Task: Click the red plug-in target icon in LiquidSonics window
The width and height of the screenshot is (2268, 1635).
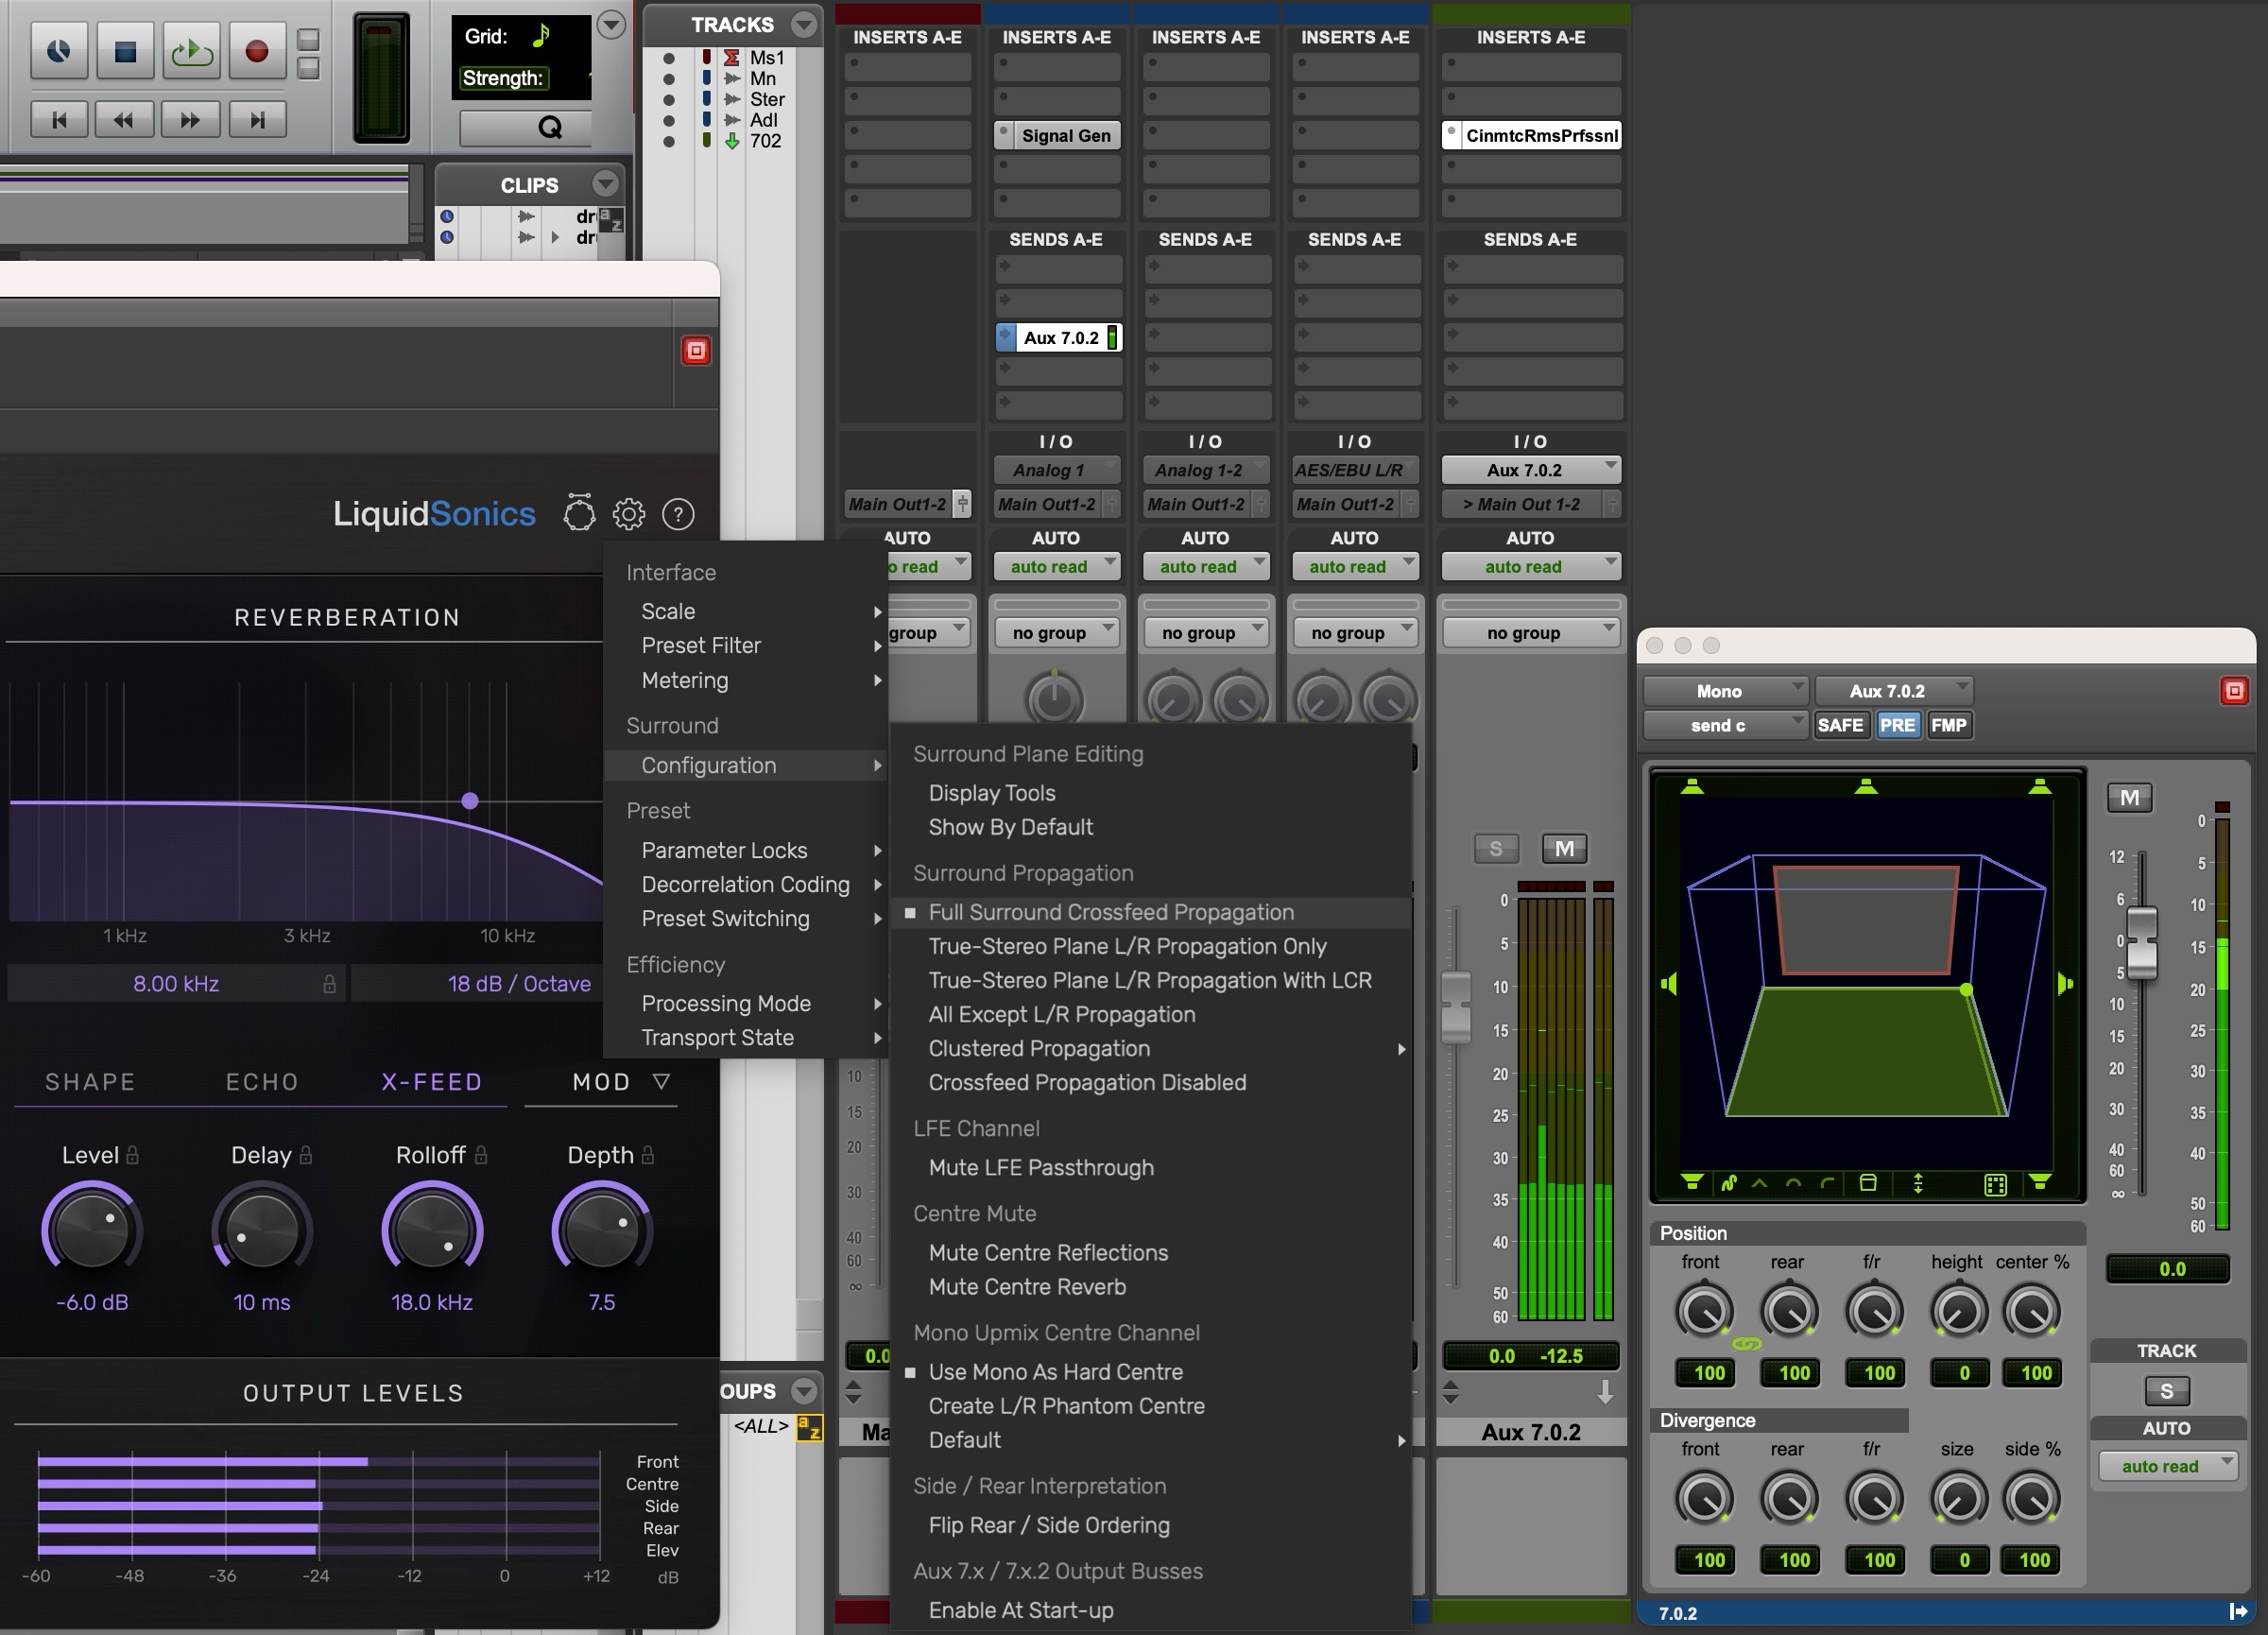Action: [696, 350]
